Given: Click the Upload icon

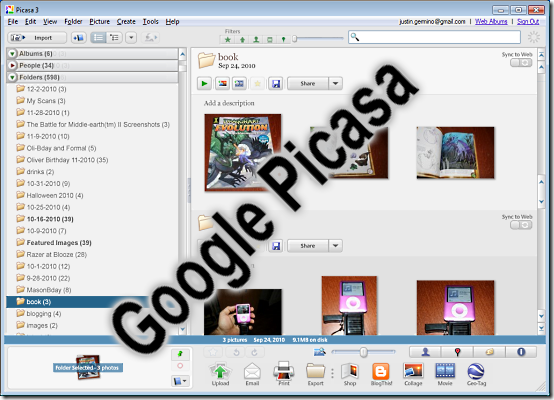Looking at the screenshot, I should (220, 374).
